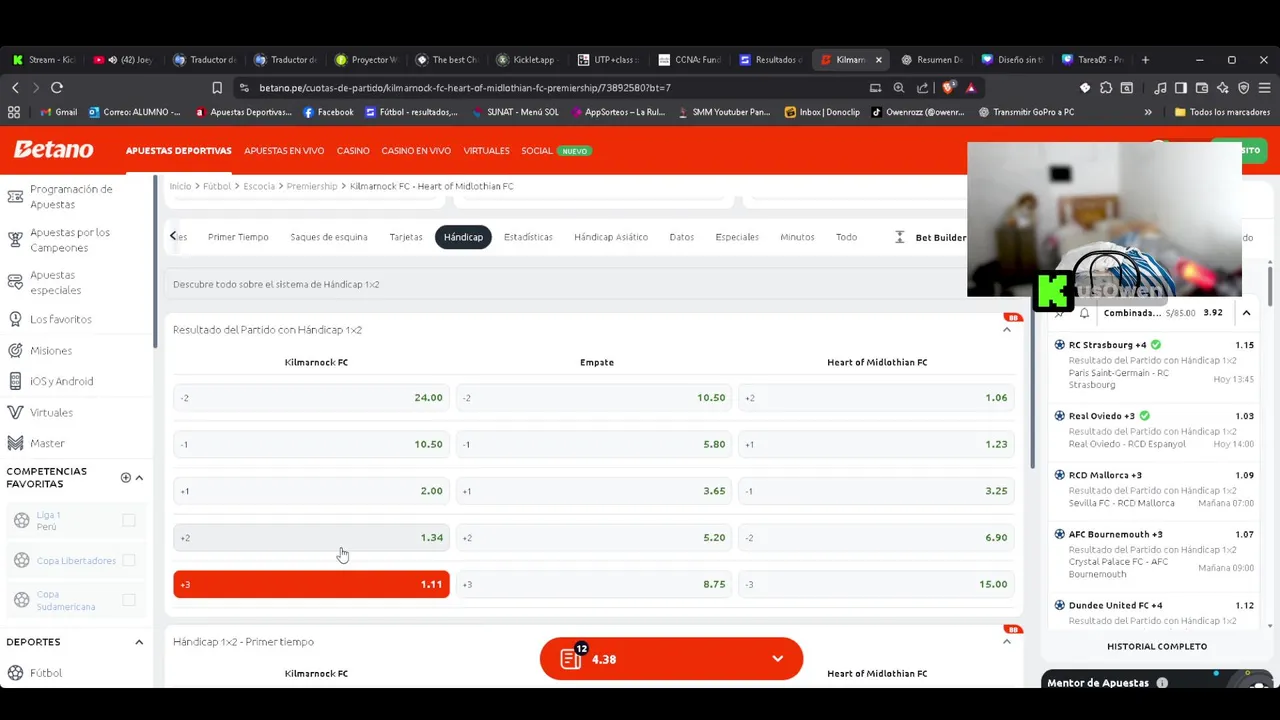
Task: Toggle Copa Sudamericana checkbox
Action: [x=129, y=600]
